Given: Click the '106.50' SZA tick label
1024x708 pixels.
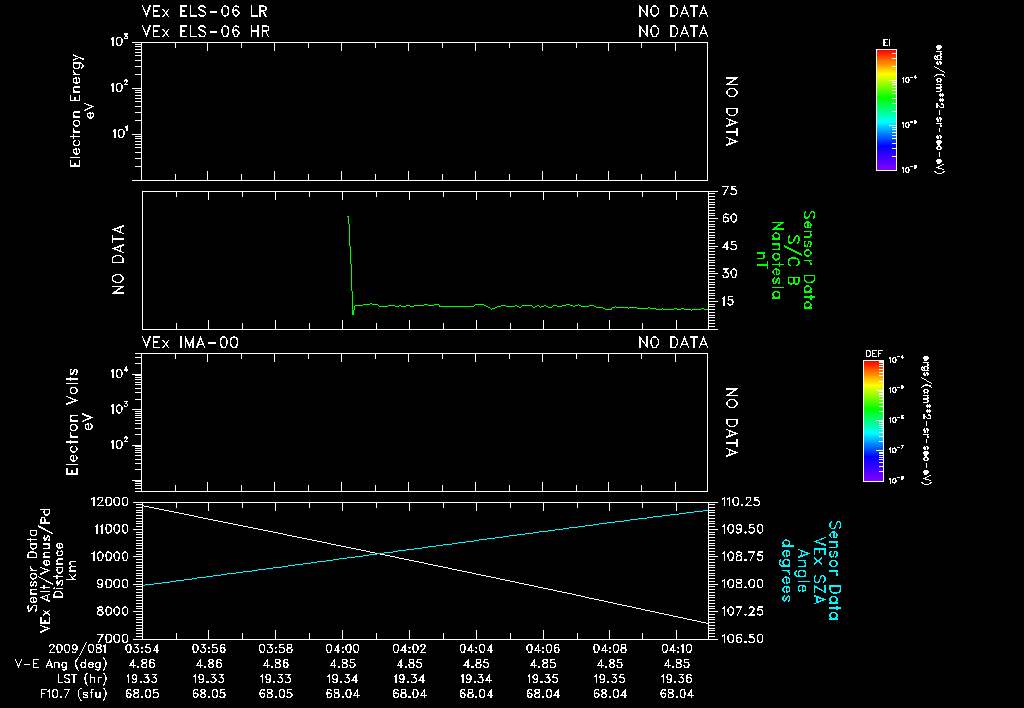Looking at the screenshot, I should [743, 638].
